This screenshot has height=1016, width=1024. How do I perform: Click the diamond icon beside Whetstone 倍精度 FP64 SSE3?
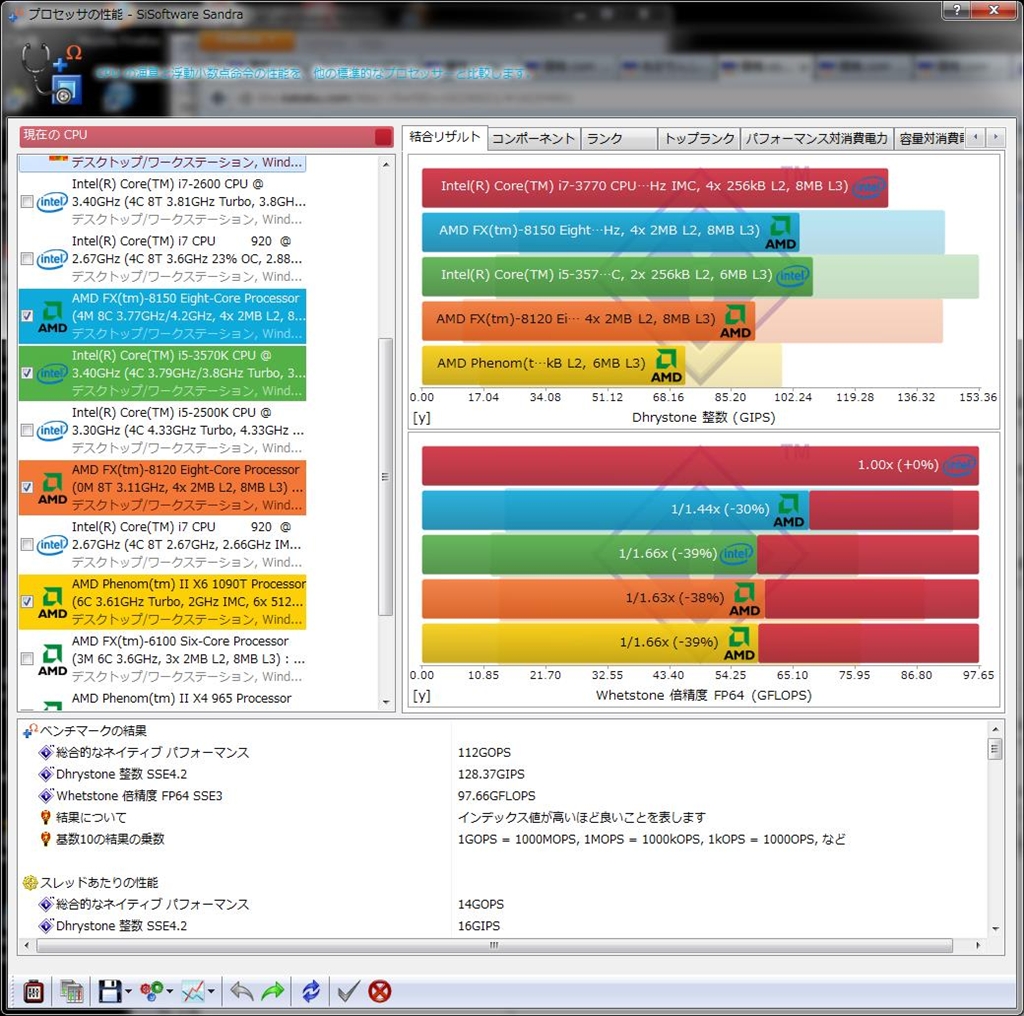[x=46, y=795]
